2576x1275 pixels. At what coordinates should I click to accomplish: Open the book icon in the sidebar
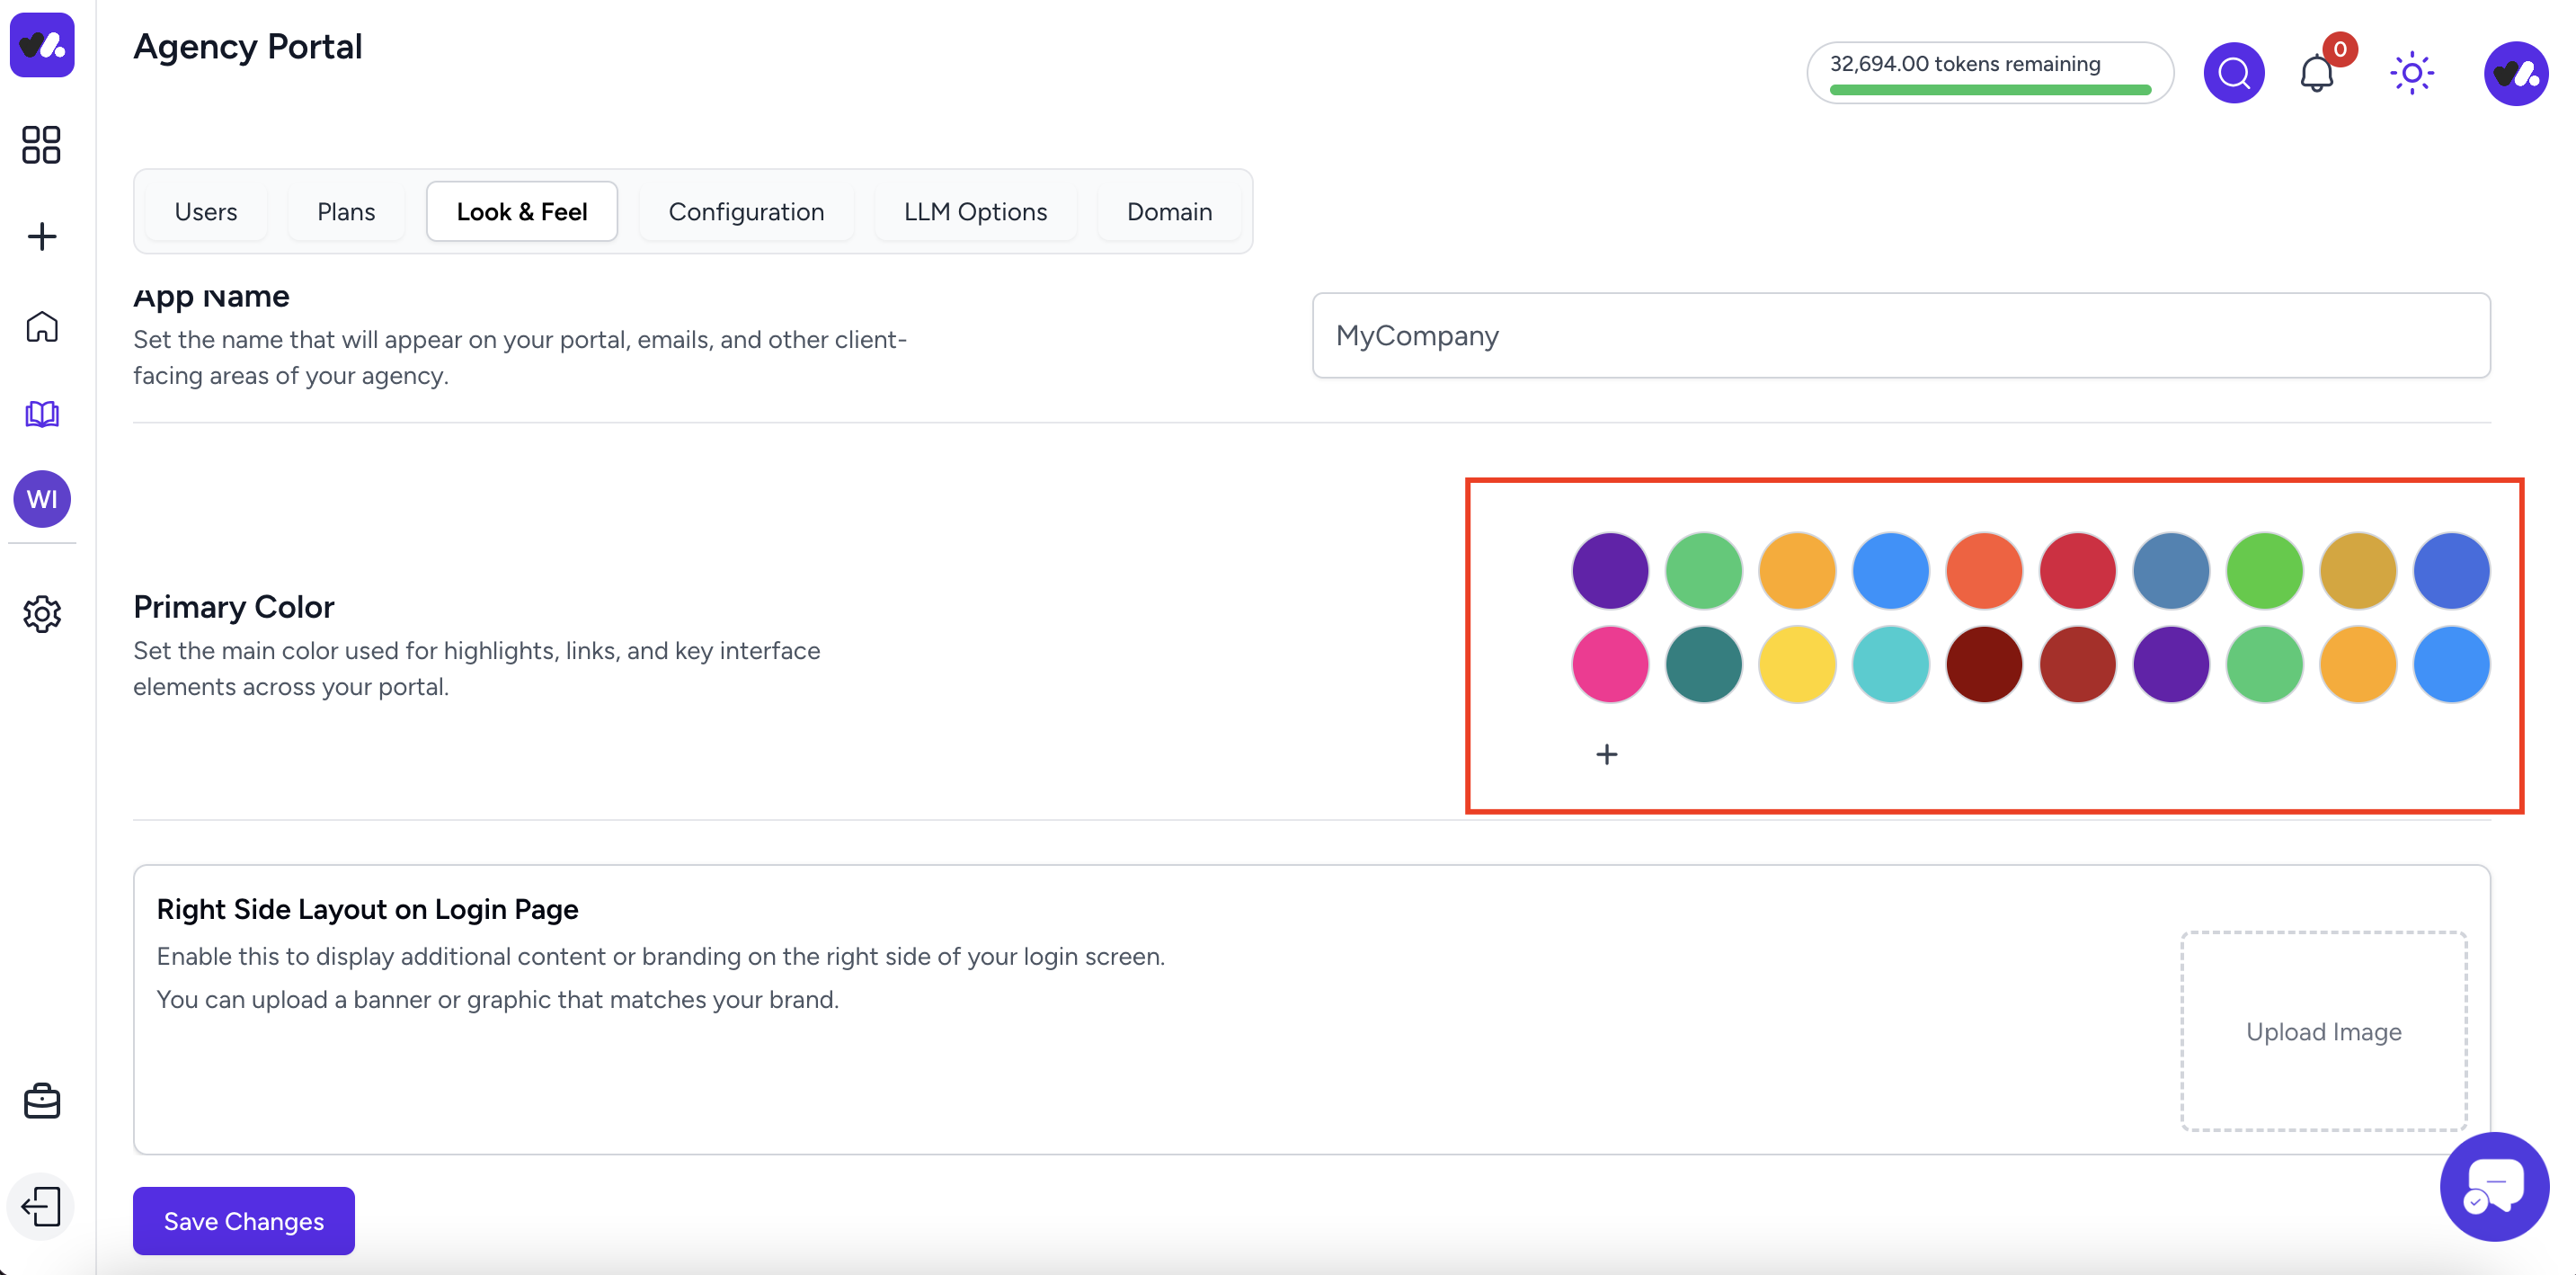point(42,414)
